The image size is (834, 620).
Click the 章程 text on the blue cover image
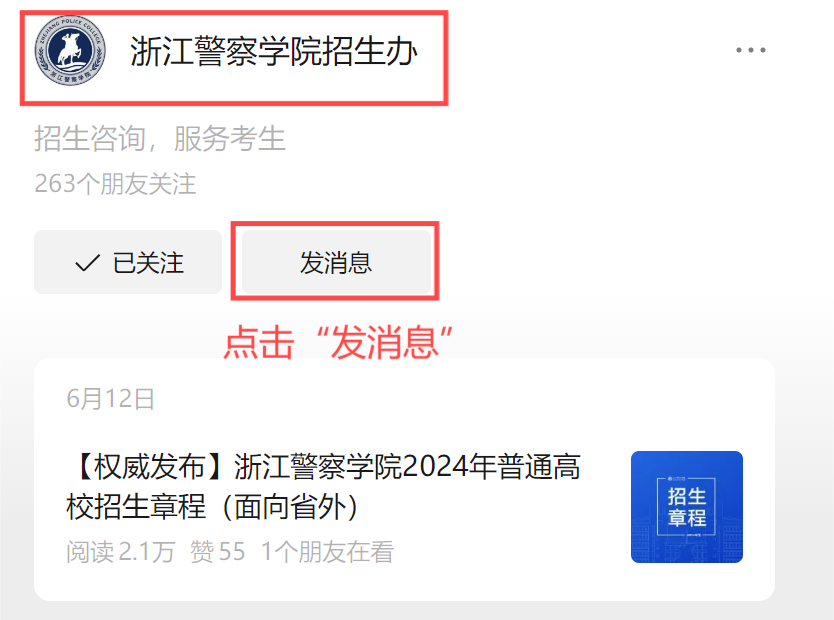[687, 517]
